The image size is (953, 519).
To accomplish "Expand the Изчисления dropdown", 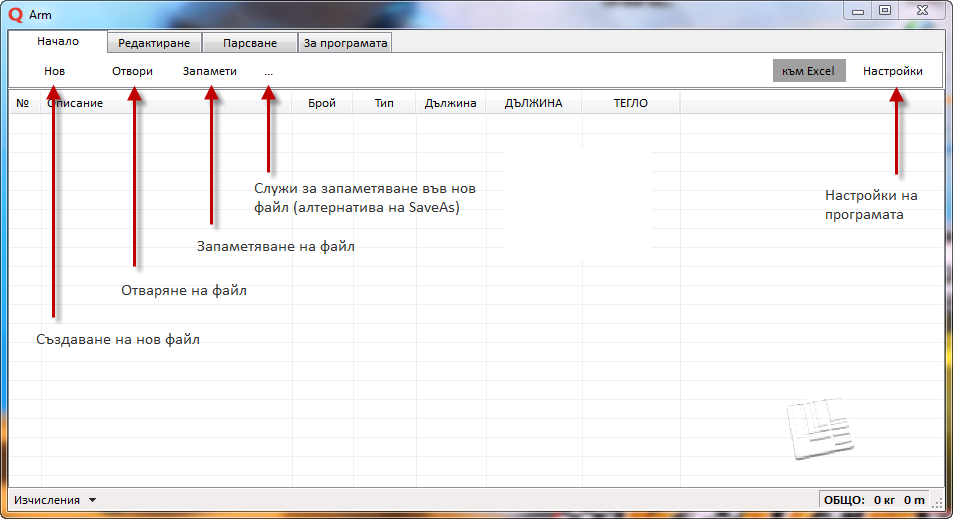I will [x=55, y=499].
